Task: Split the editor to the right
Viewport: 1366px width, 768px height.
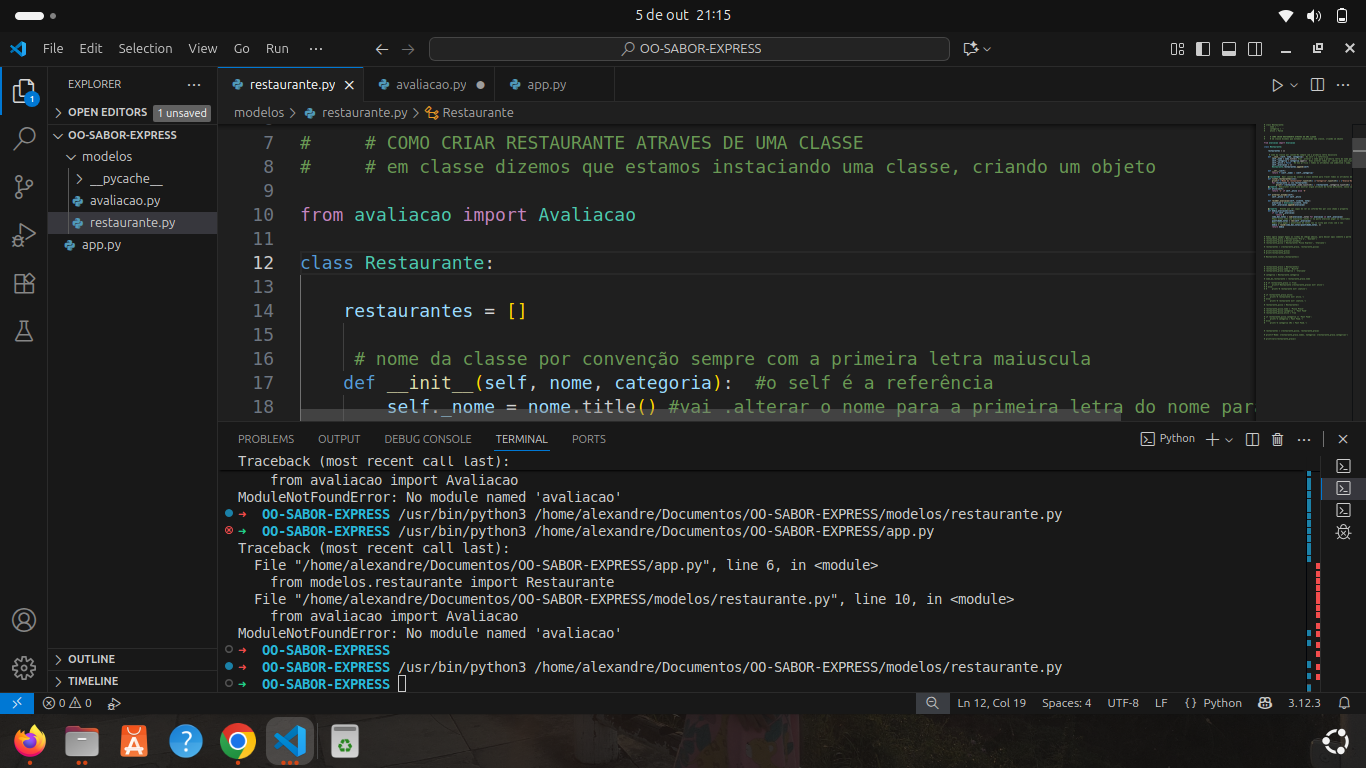Action: tap(1317, 85)
